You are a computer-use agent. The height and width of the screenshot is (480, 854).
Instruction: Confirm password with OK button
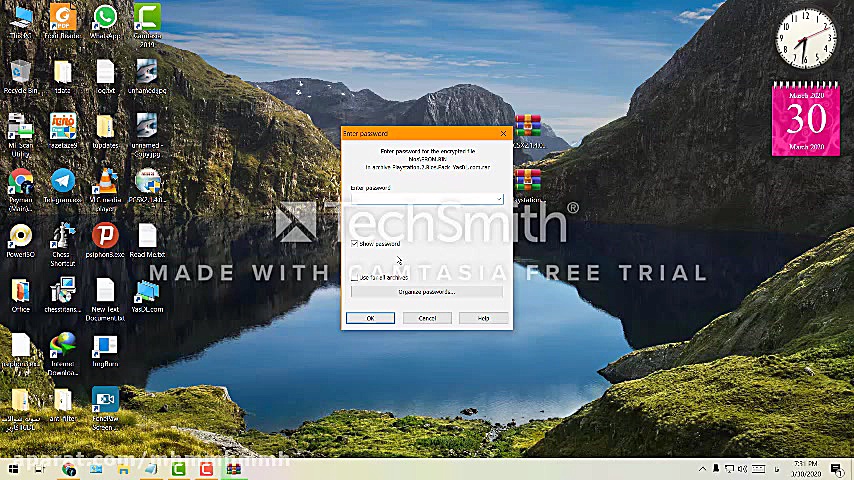(x=370, y=318)
